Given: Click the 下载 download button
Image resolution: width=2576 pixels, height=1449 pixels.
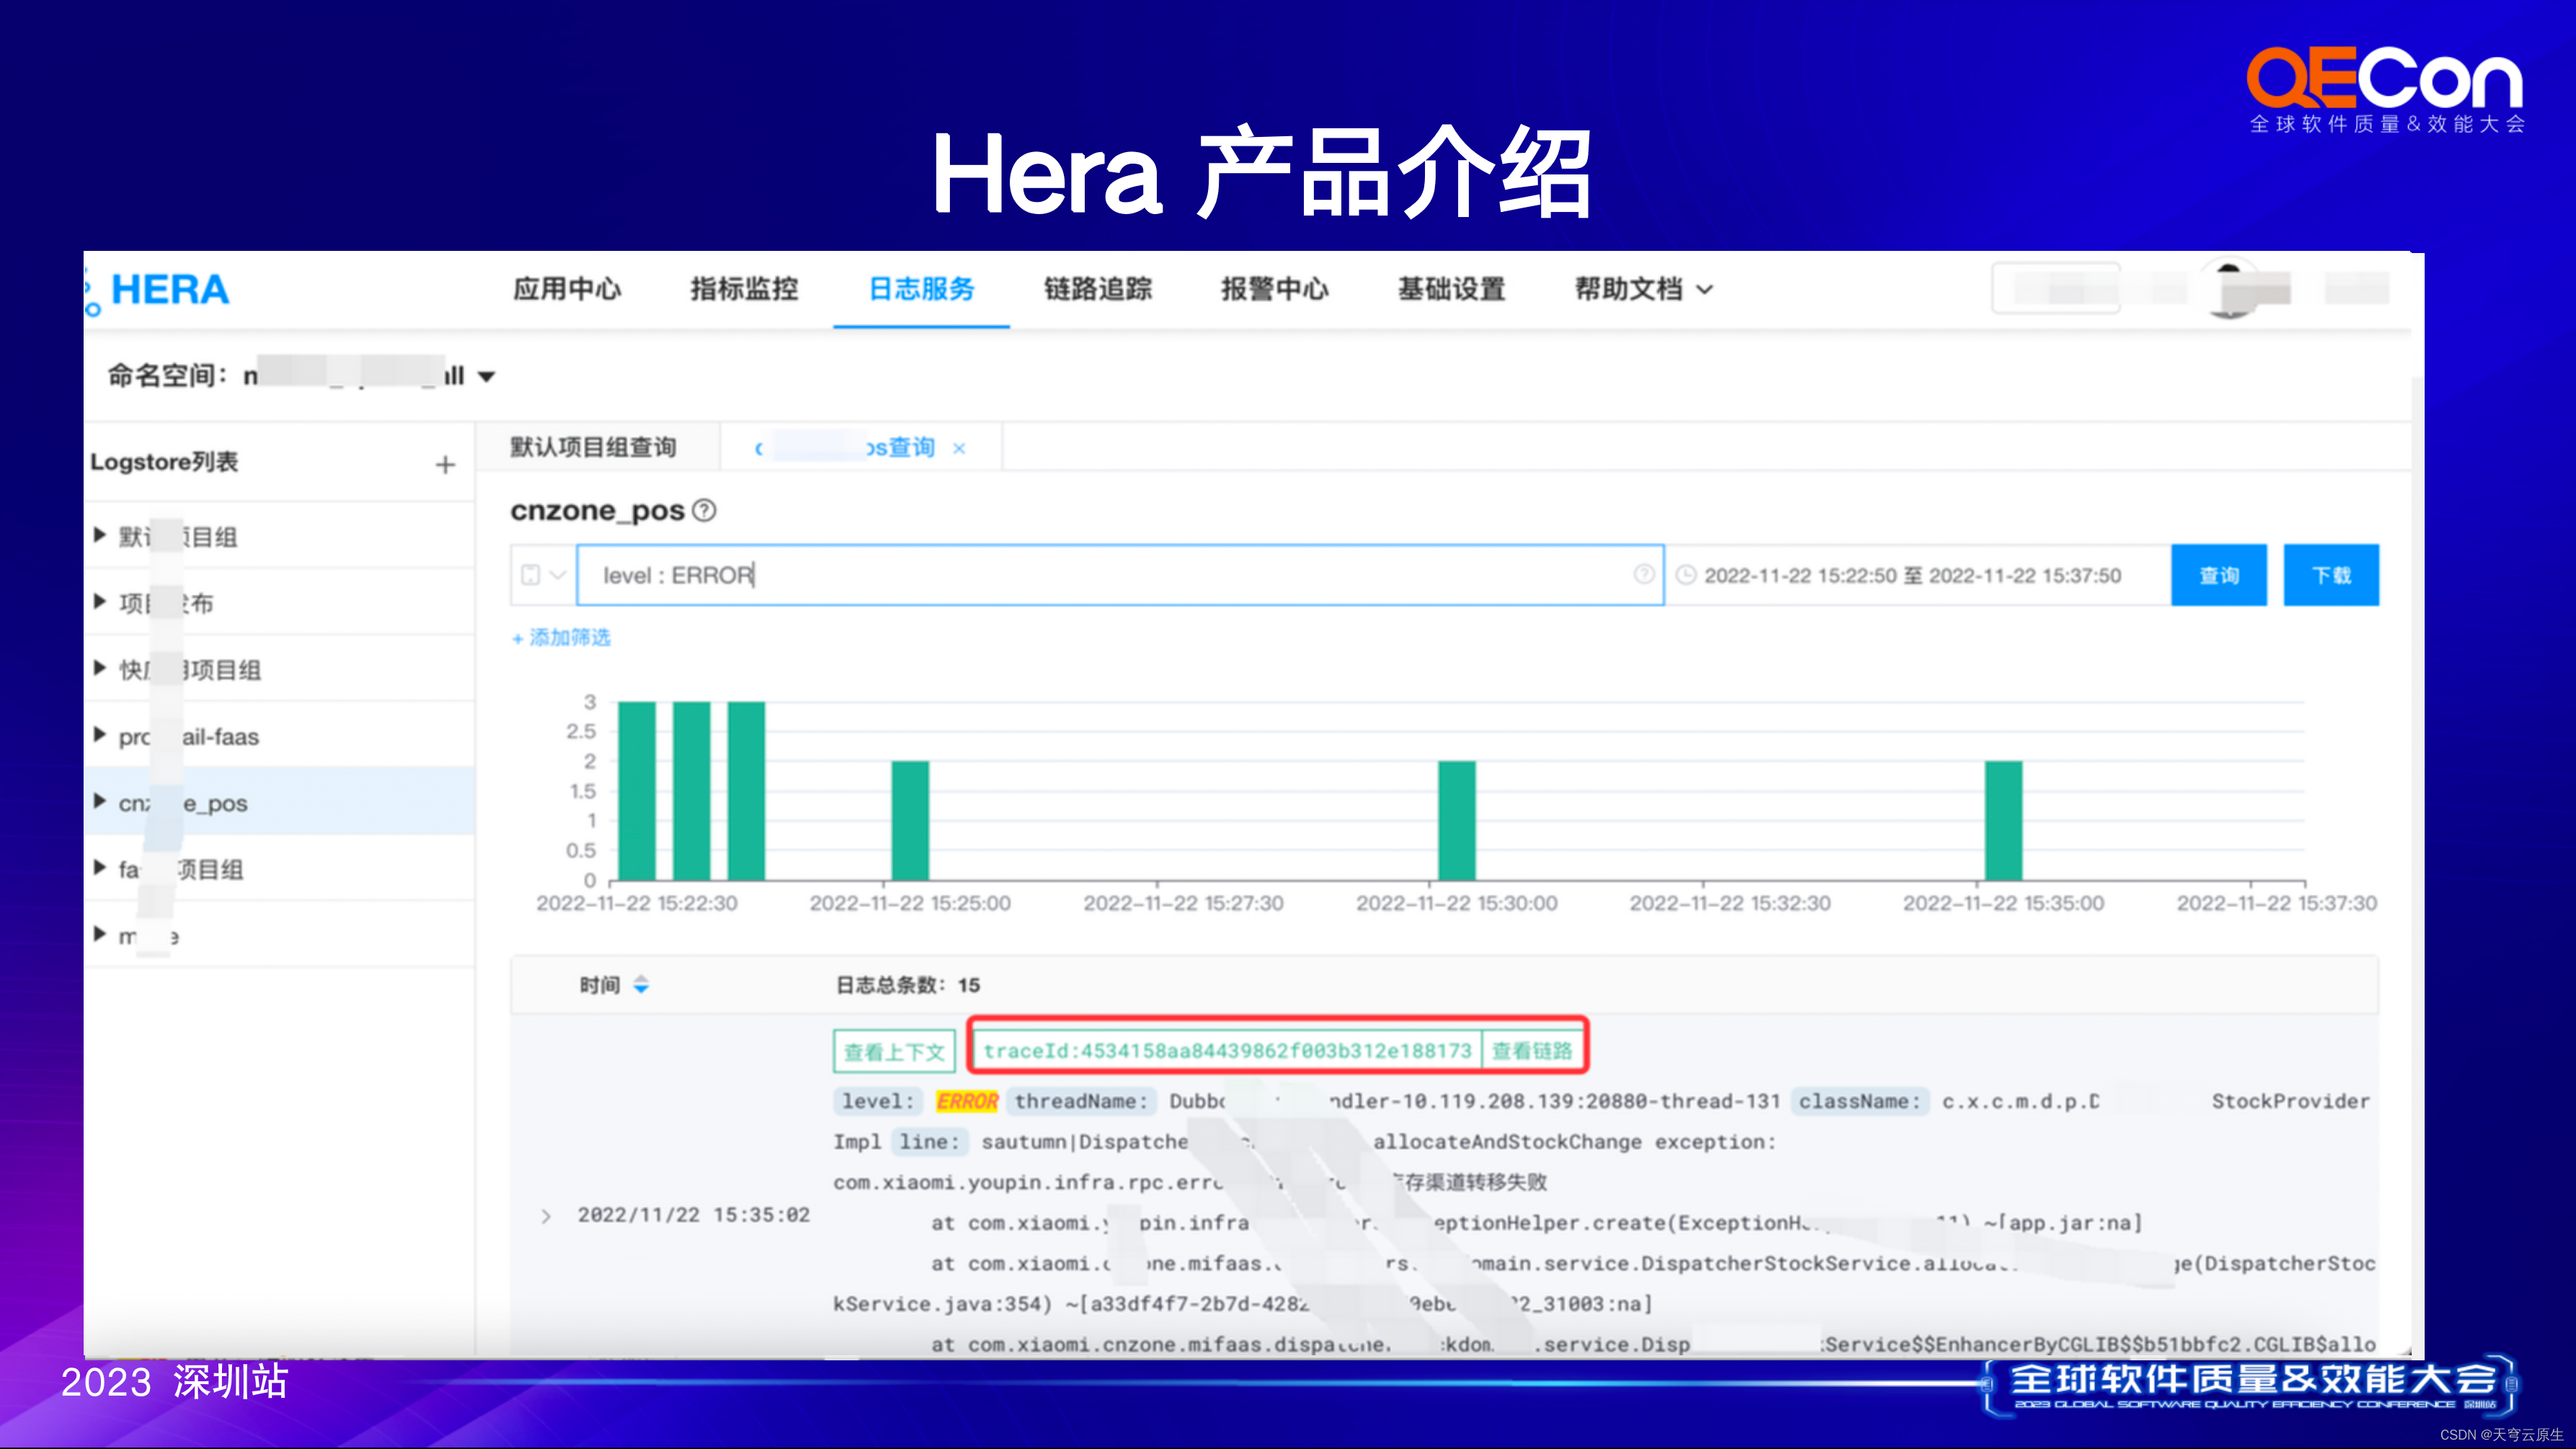Looking at the screenshot, I should pyautogui.click(x=2330, y=575).
